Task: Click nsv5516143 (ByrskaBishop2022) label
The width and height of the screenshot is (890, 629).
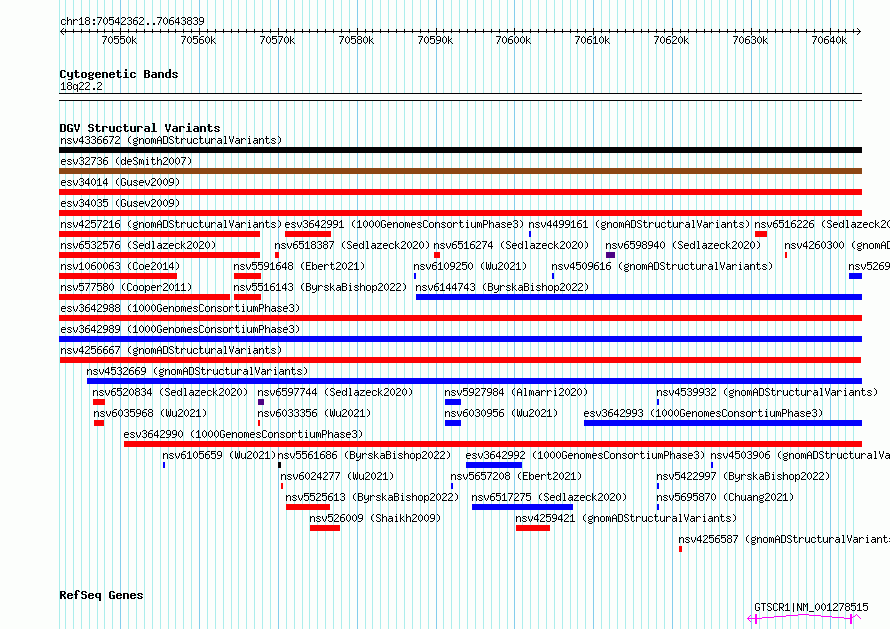Action: (x=320, y=287)
